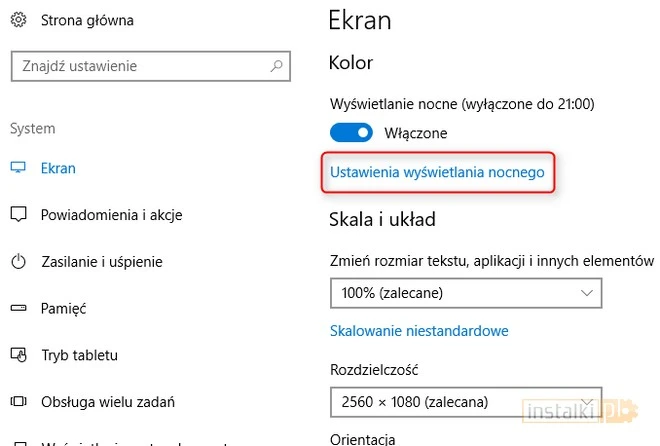Select Powiadomienia i akcje menu item

[x=111, y=215]
